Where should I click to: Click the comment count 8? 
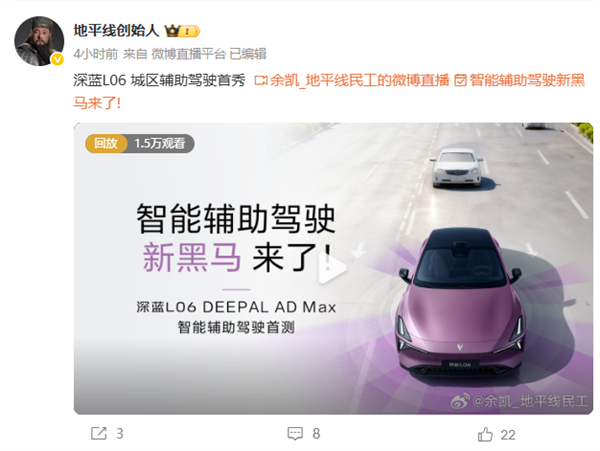(316, 434)
